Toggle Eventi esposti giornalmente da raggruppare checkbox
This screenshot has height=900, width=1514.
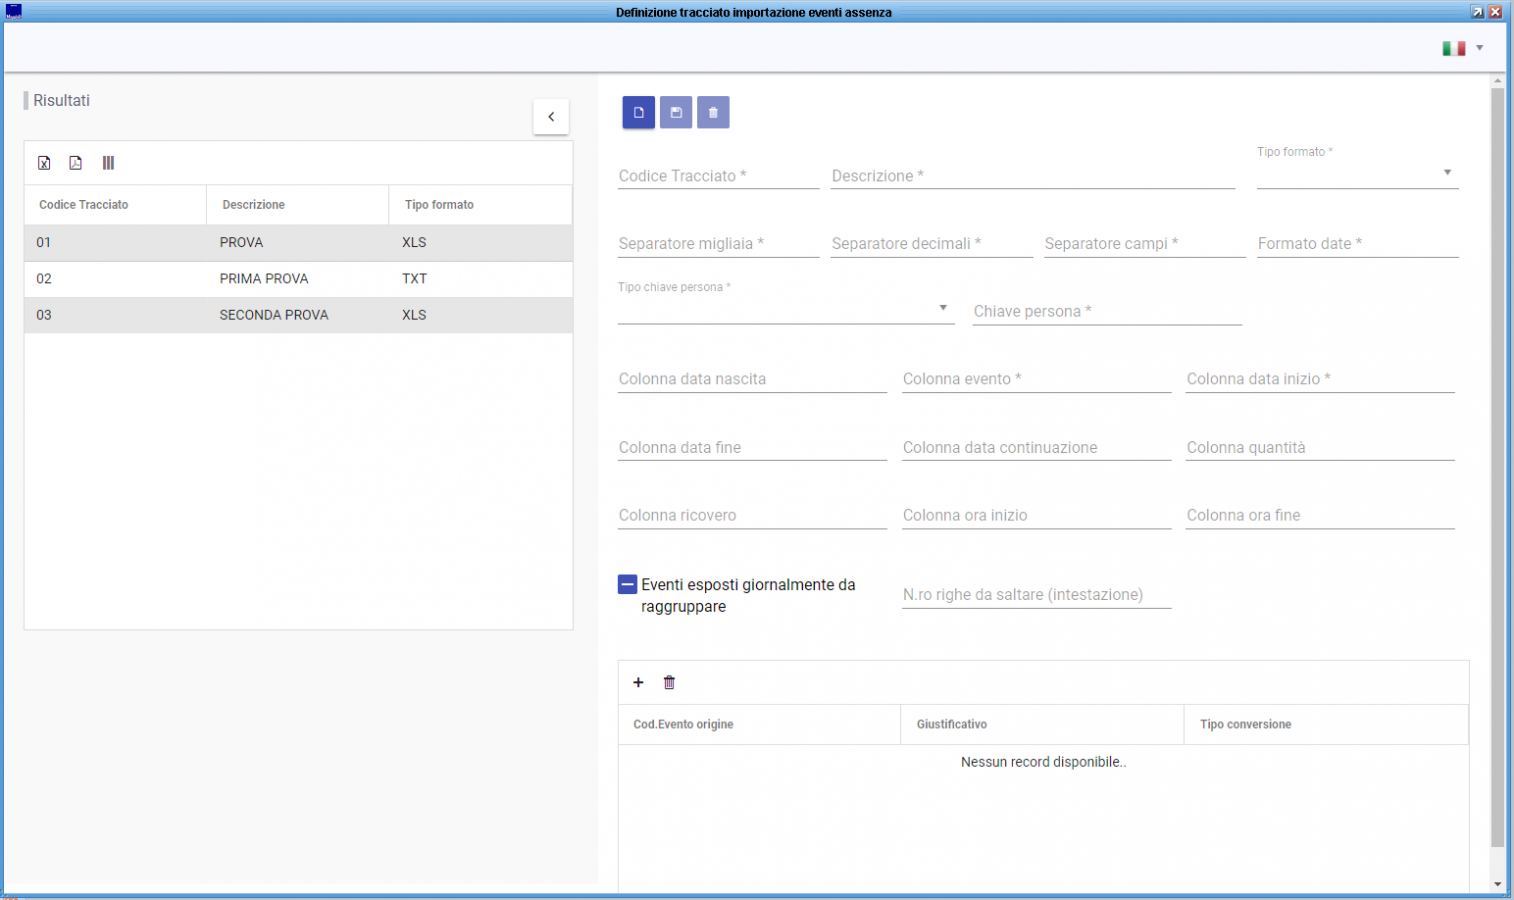pyautogui.click(x=628, y=585)
